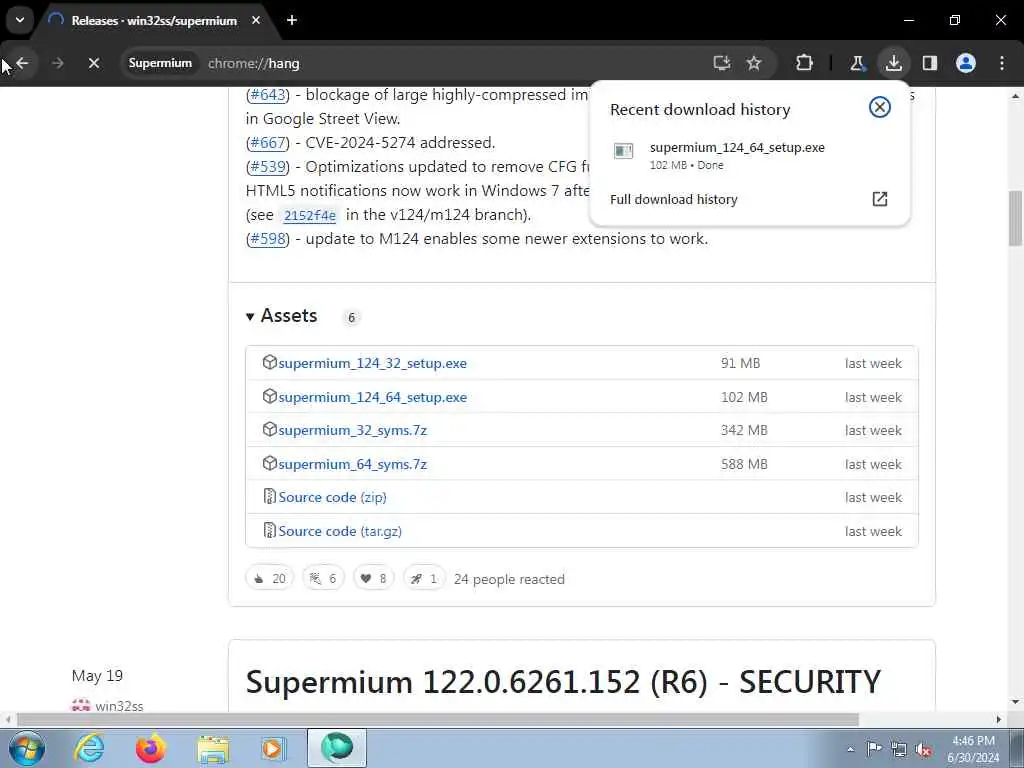Close the Releases win32ss/supermium tab
This screenshot has width=1024, height=768.
[256, 20]
